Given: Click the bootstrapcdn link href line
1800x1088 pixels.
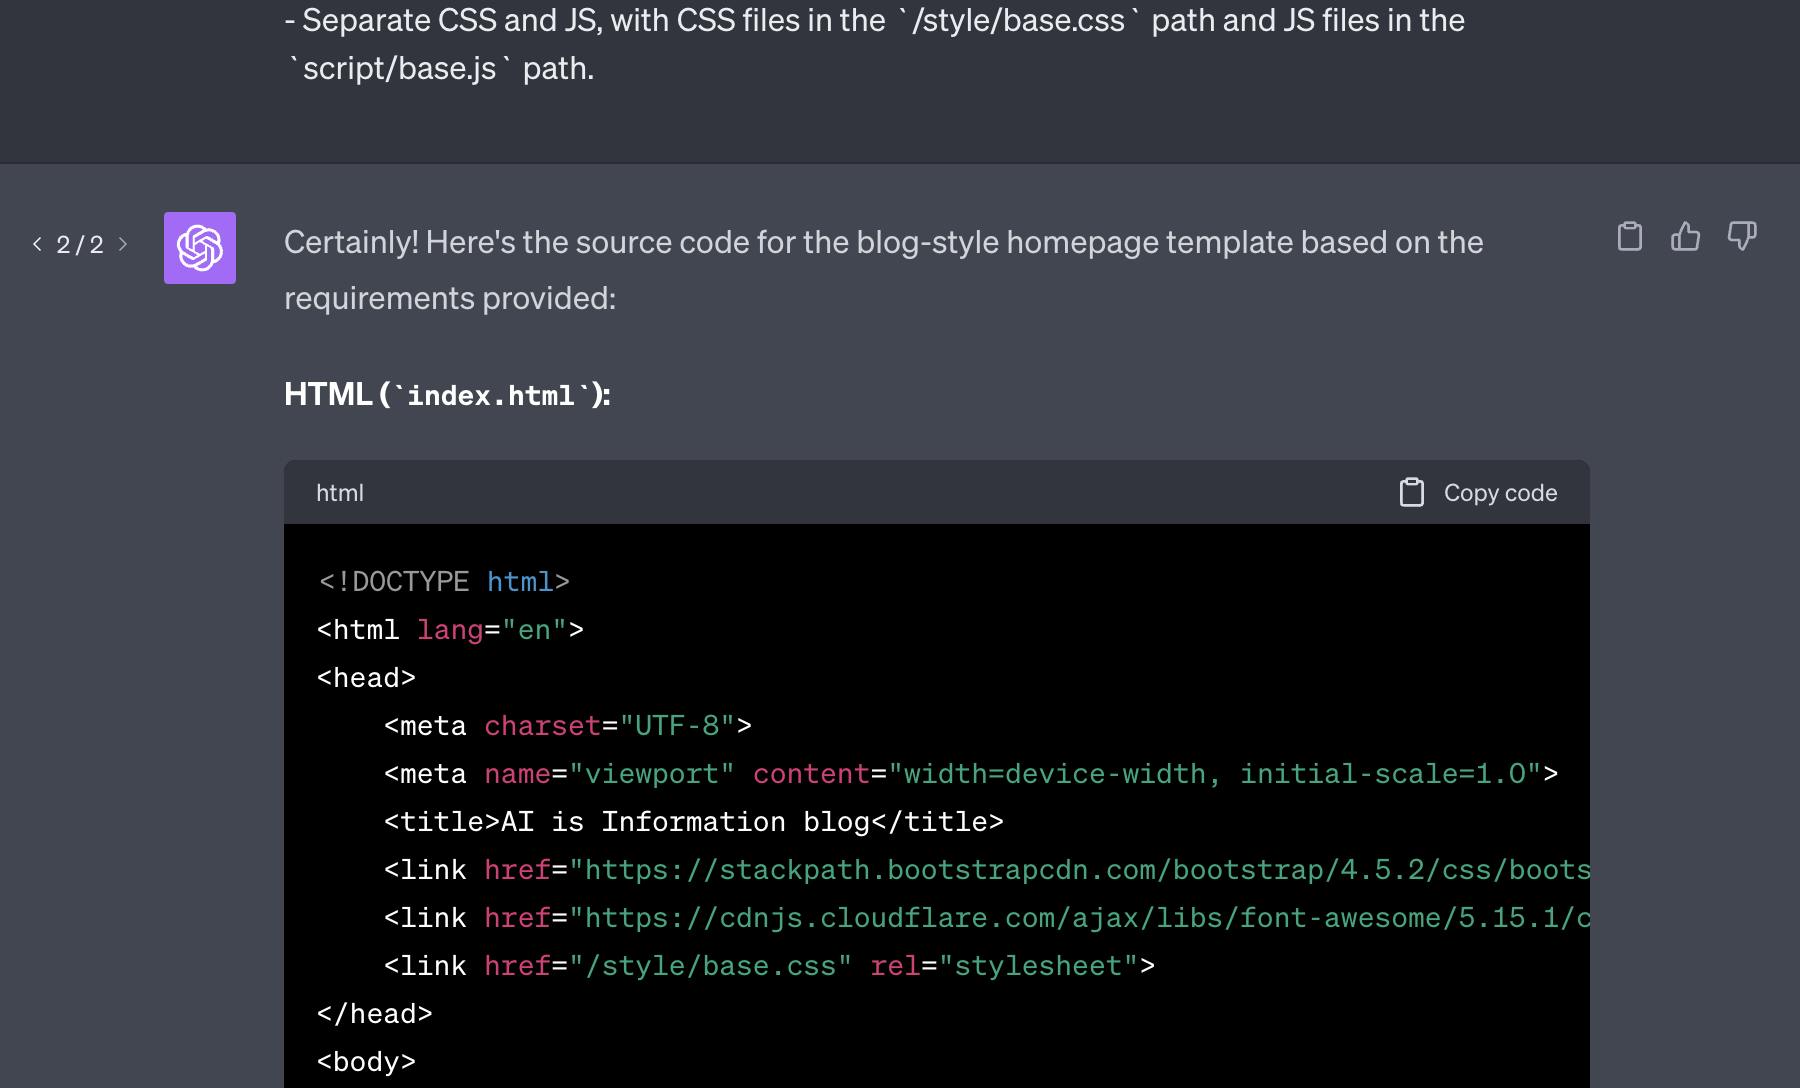Looking at the screenshot, I should coord(987,870).
